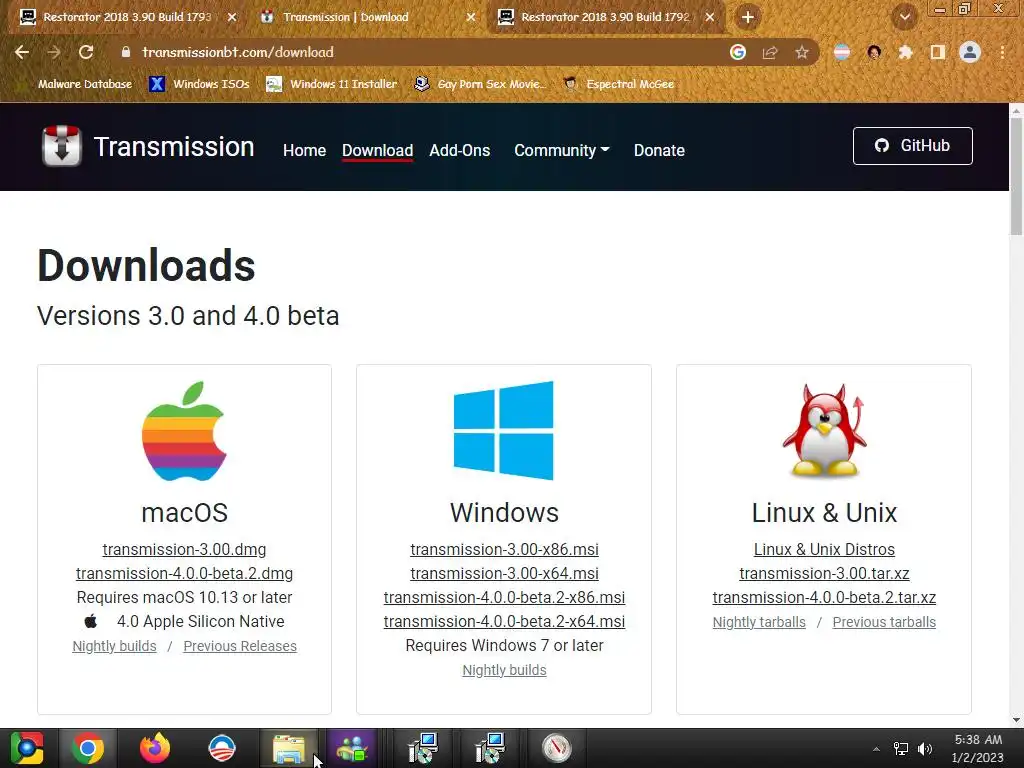Download transmission-3.00-x86.msi
This screenshot has width=1024, height=768.
click(x=504, y=549)
